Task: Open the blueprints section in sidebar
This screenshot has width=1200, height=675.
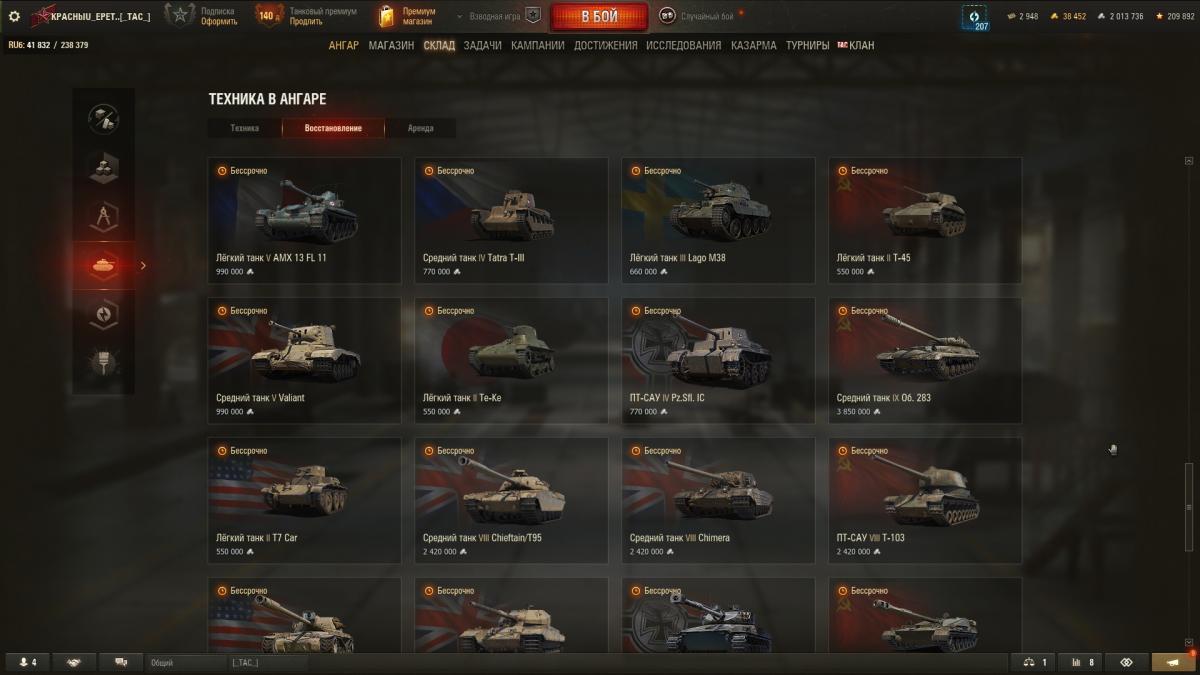Action: (103, 216)
